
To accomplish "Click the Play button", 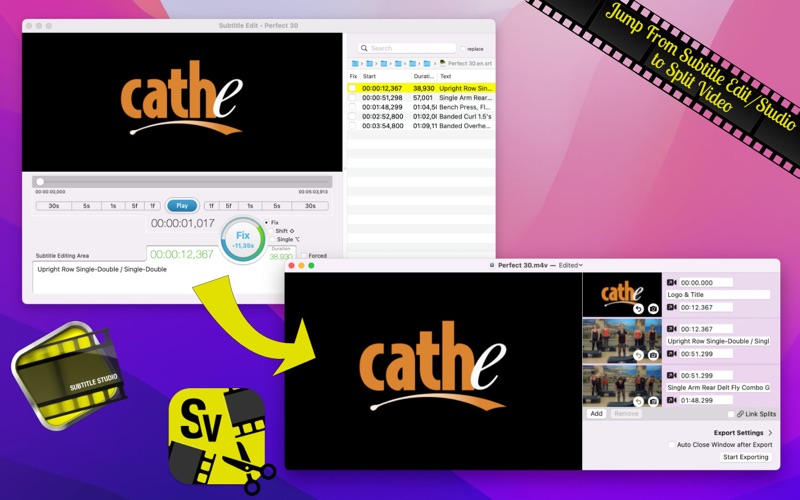I will click(182, 206).
